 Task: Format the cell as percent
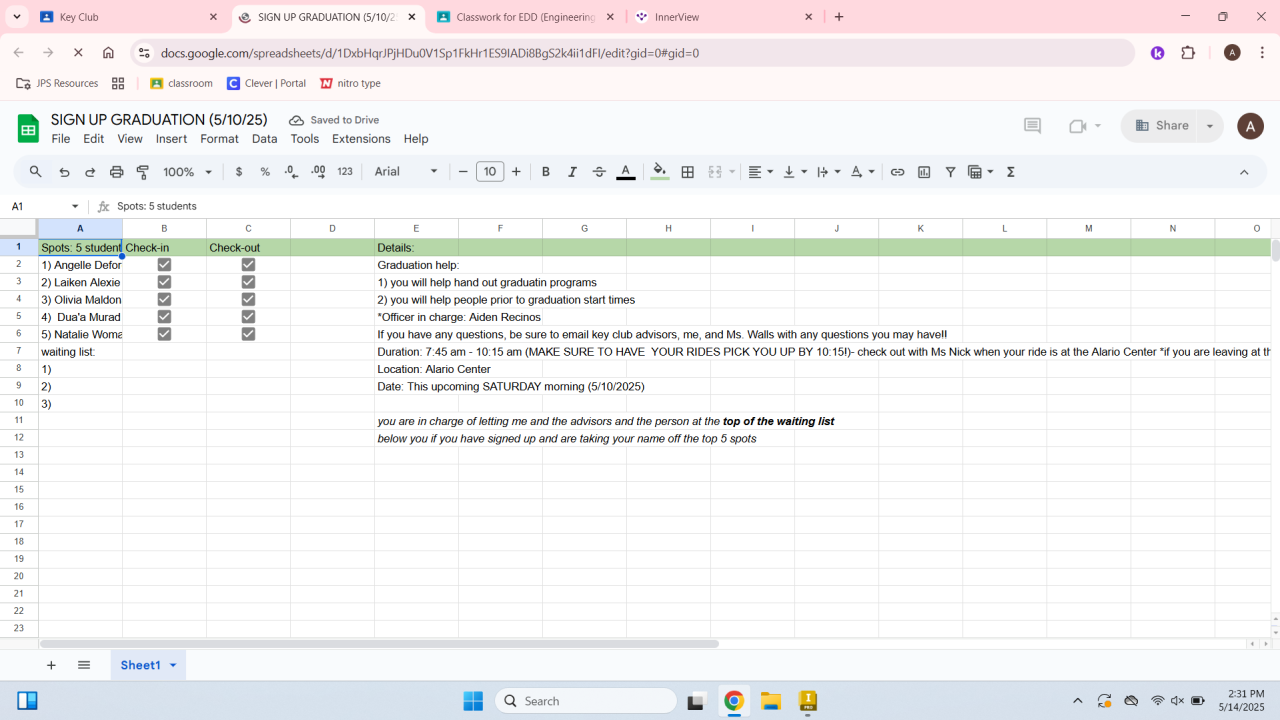pos(265,172)
